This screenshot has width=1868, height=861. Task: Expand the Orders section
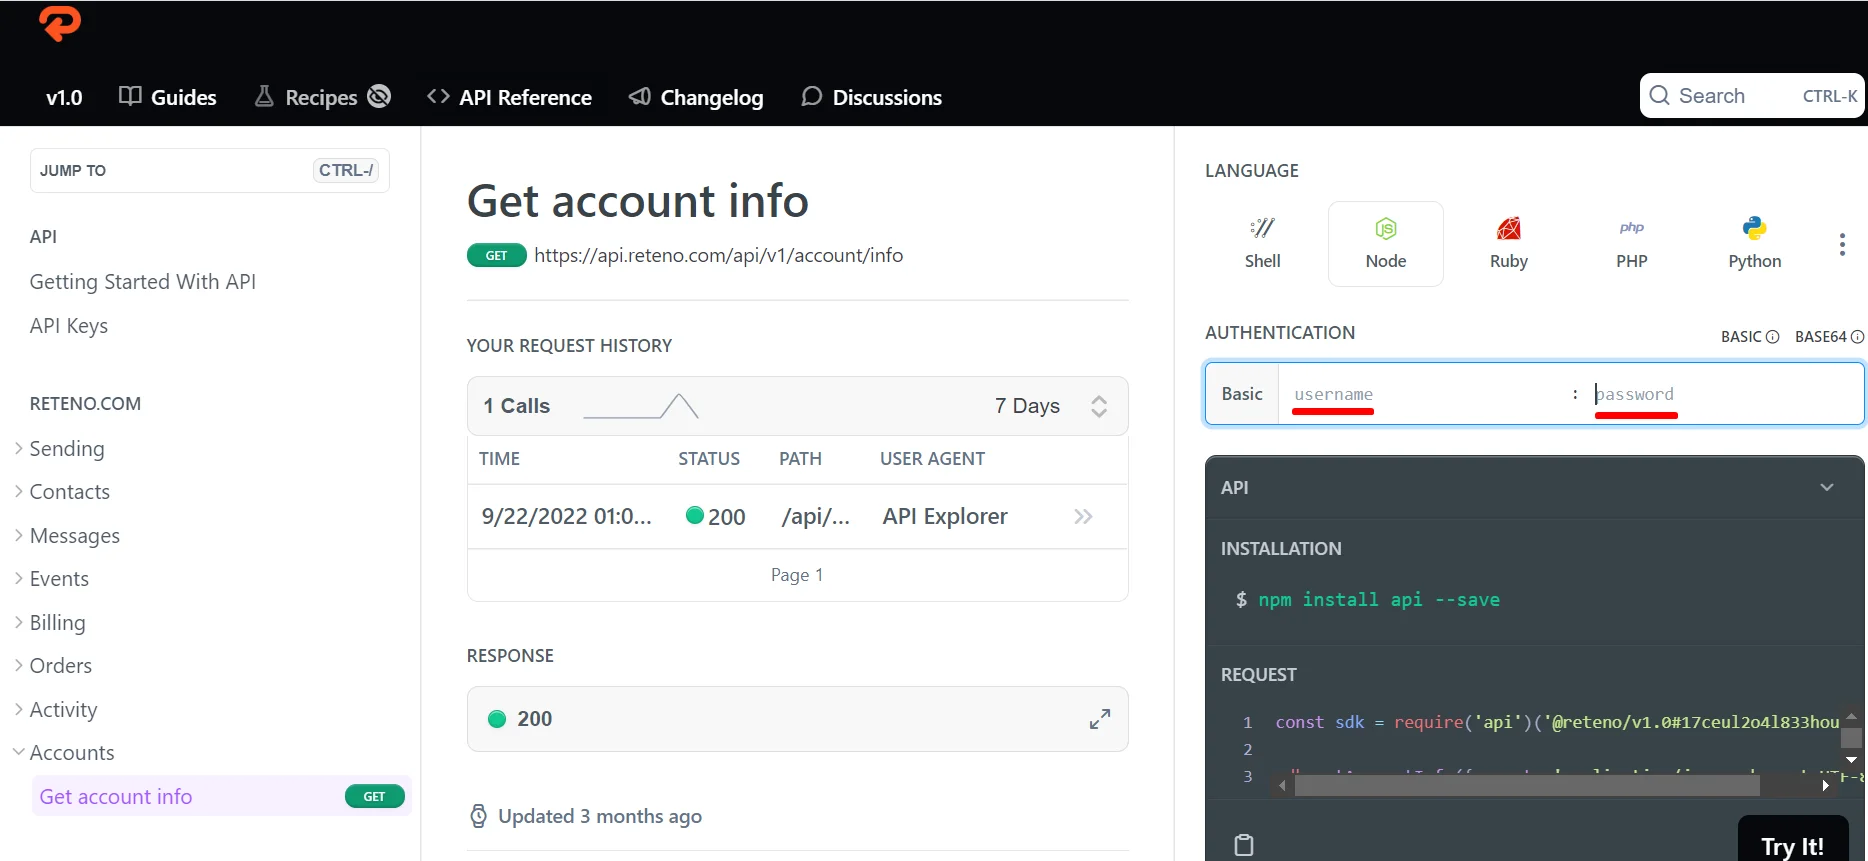tap(53, 666)
